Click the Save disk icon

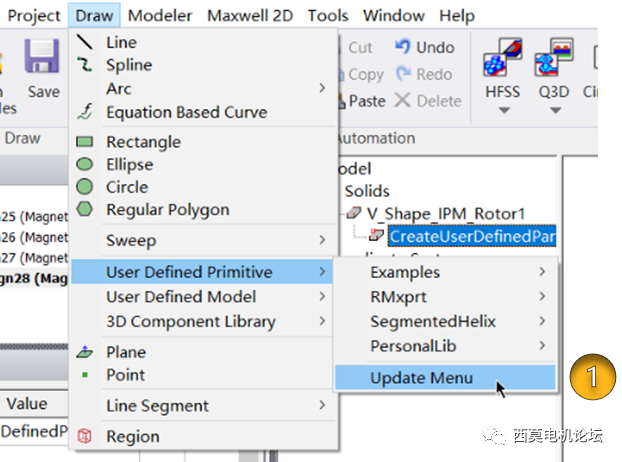coord(43,57)
